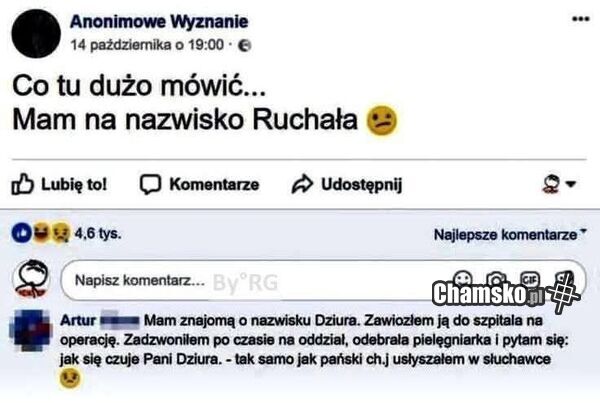
Task: Click inside the Napisz komentarz field
Action: click(x=253, y=281)
